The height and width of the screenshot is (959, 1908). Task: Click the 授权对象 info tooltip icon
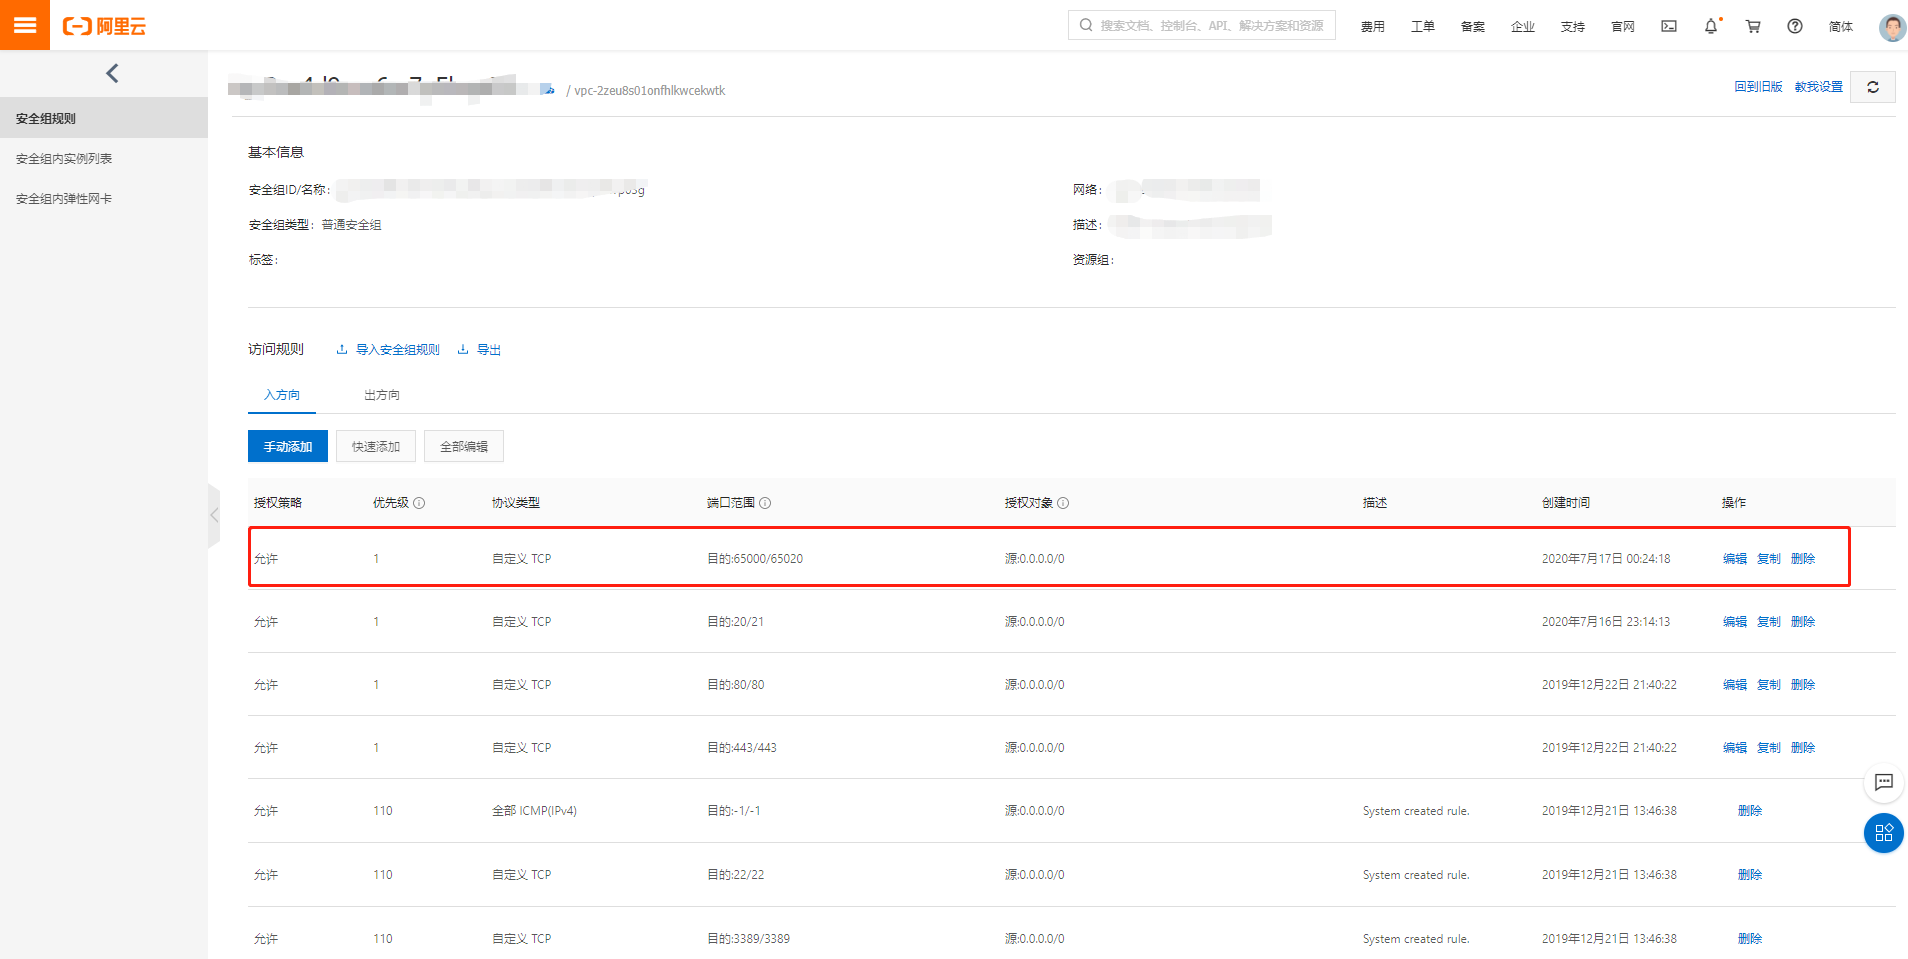tap(1064, 503)
